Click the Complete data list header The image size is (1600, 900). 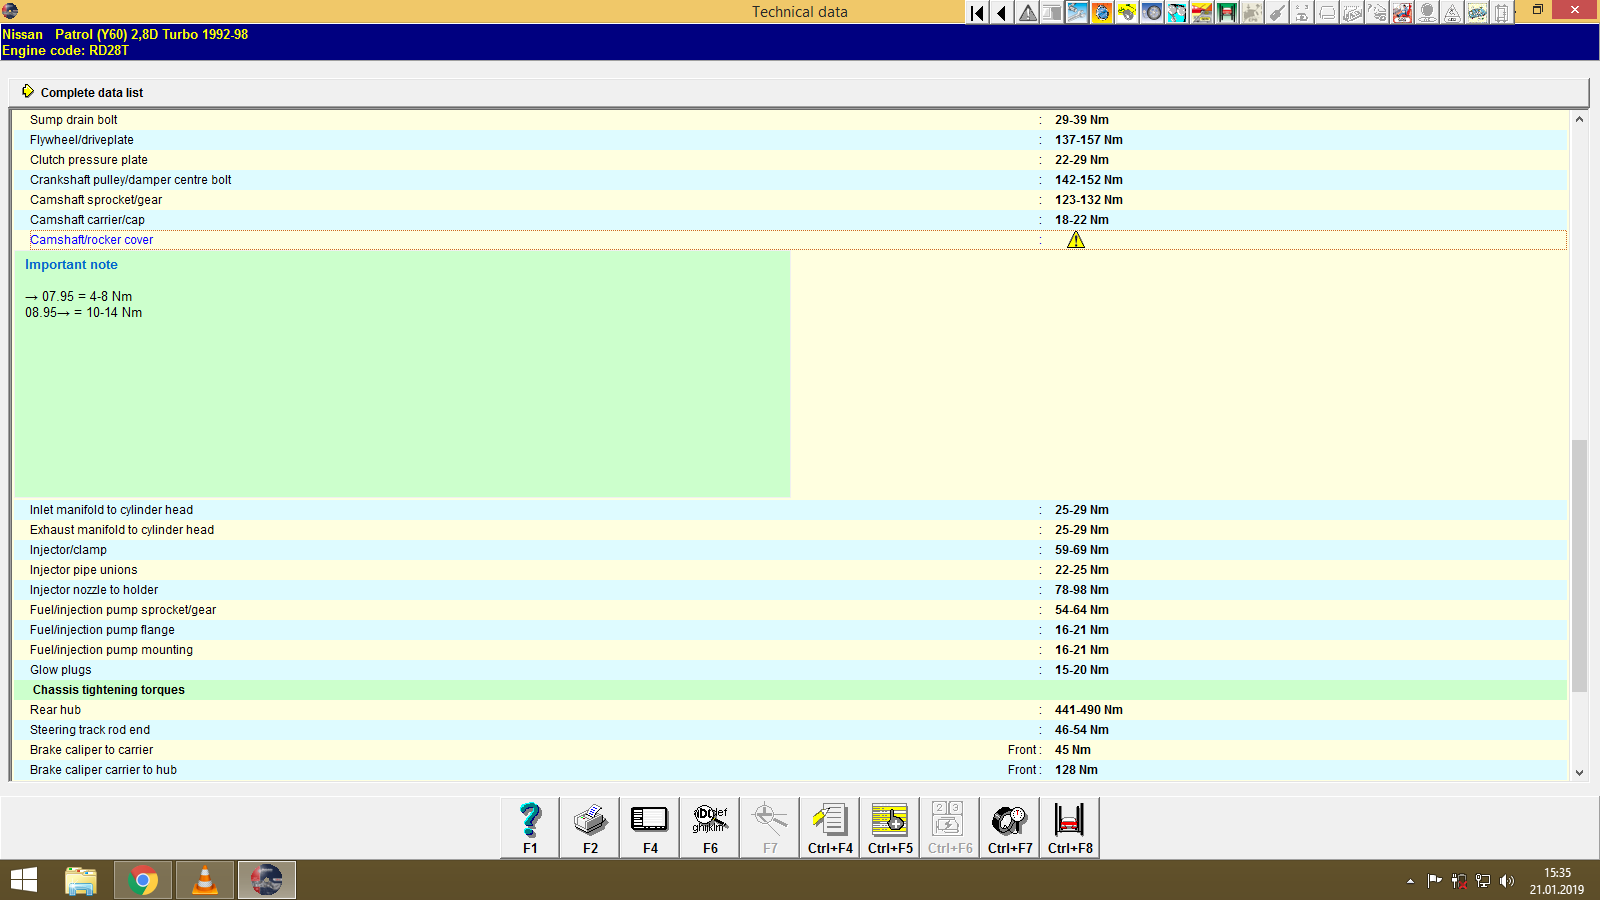tap(92, 92)
